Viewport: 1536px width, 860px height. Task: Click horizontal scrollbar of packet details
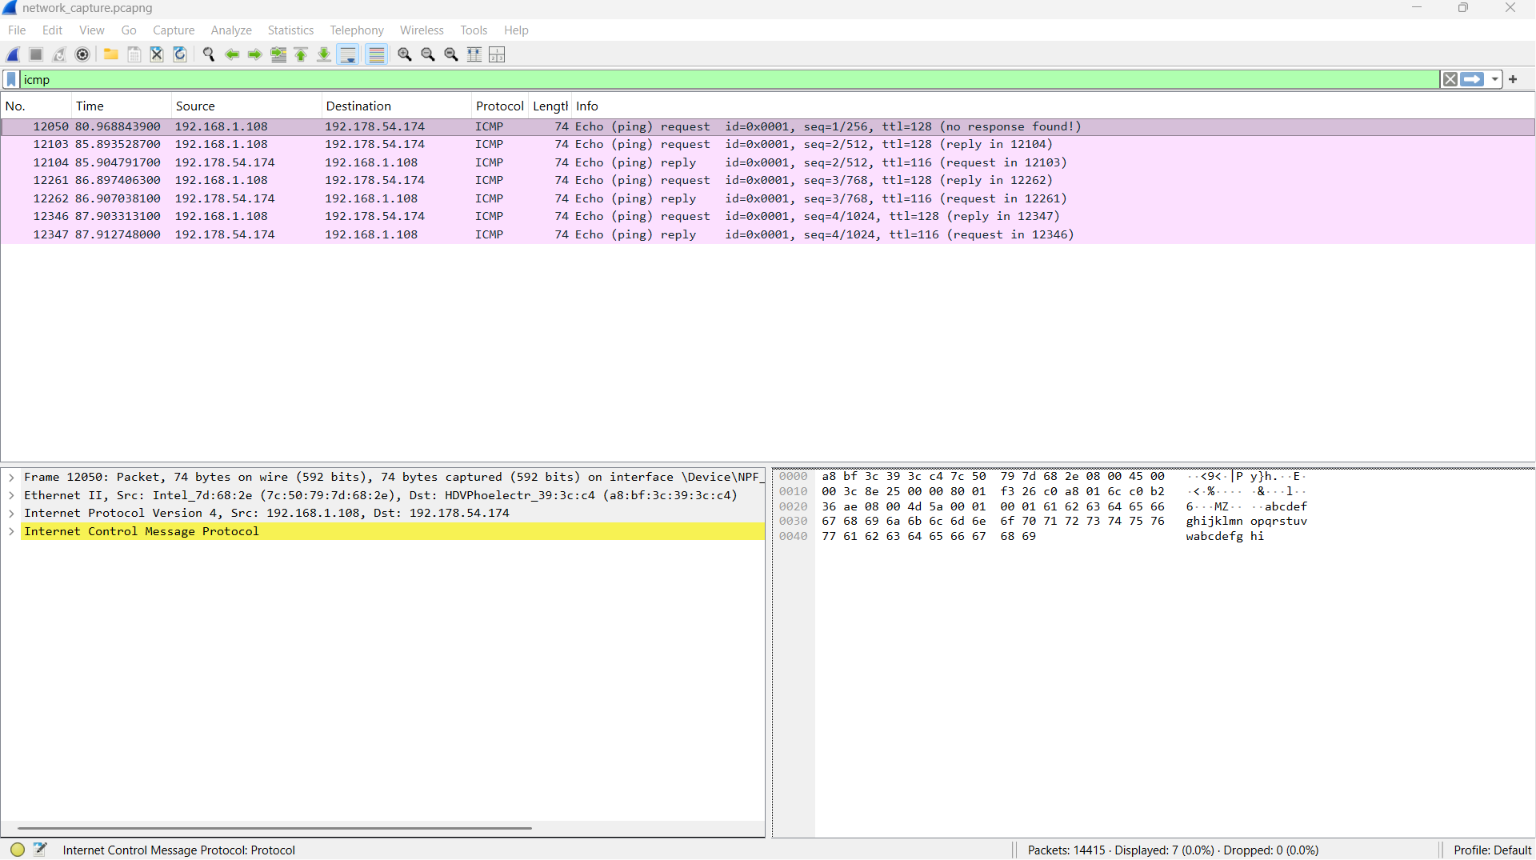(x=274, y=828)
